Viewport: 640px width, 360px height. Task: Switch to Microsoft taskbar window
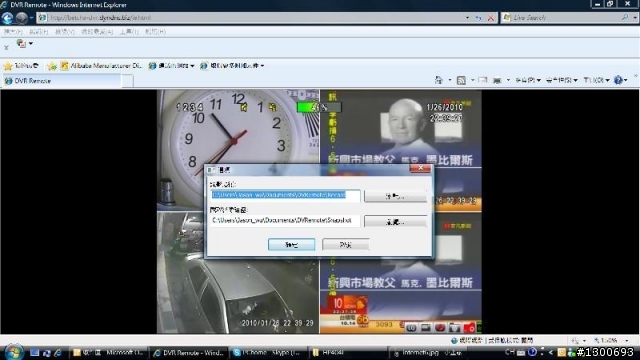[108, 353]
